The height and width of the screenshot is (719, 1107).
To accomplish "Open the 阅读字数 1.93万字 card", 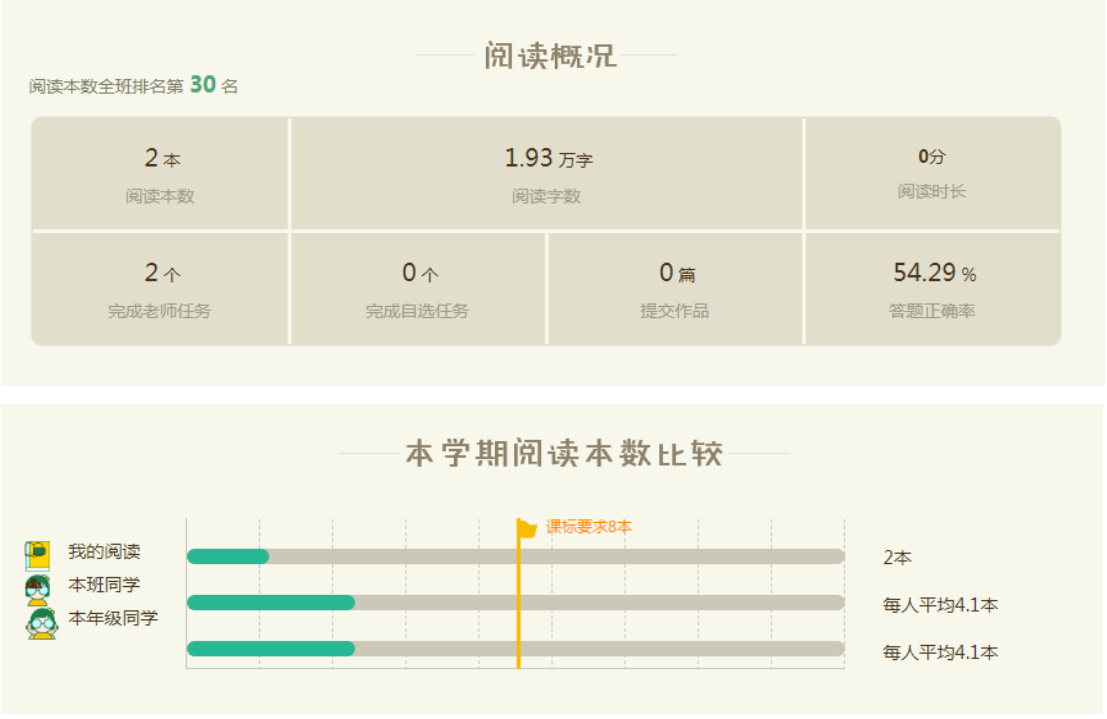I will (547, 174).
